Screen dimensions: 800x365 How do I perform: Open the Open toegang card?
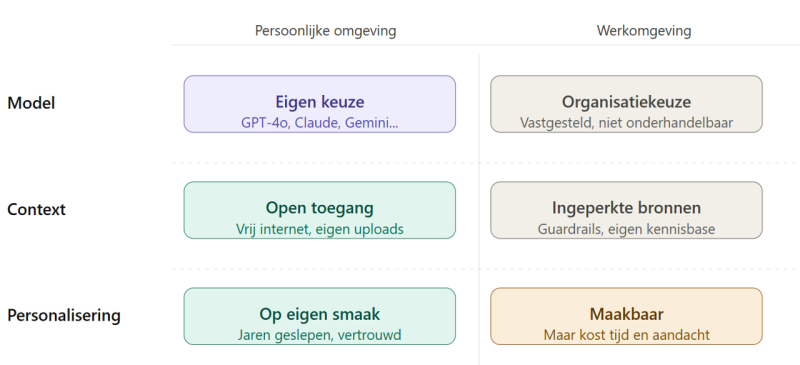pyautogui.click(x=319, y=210)
